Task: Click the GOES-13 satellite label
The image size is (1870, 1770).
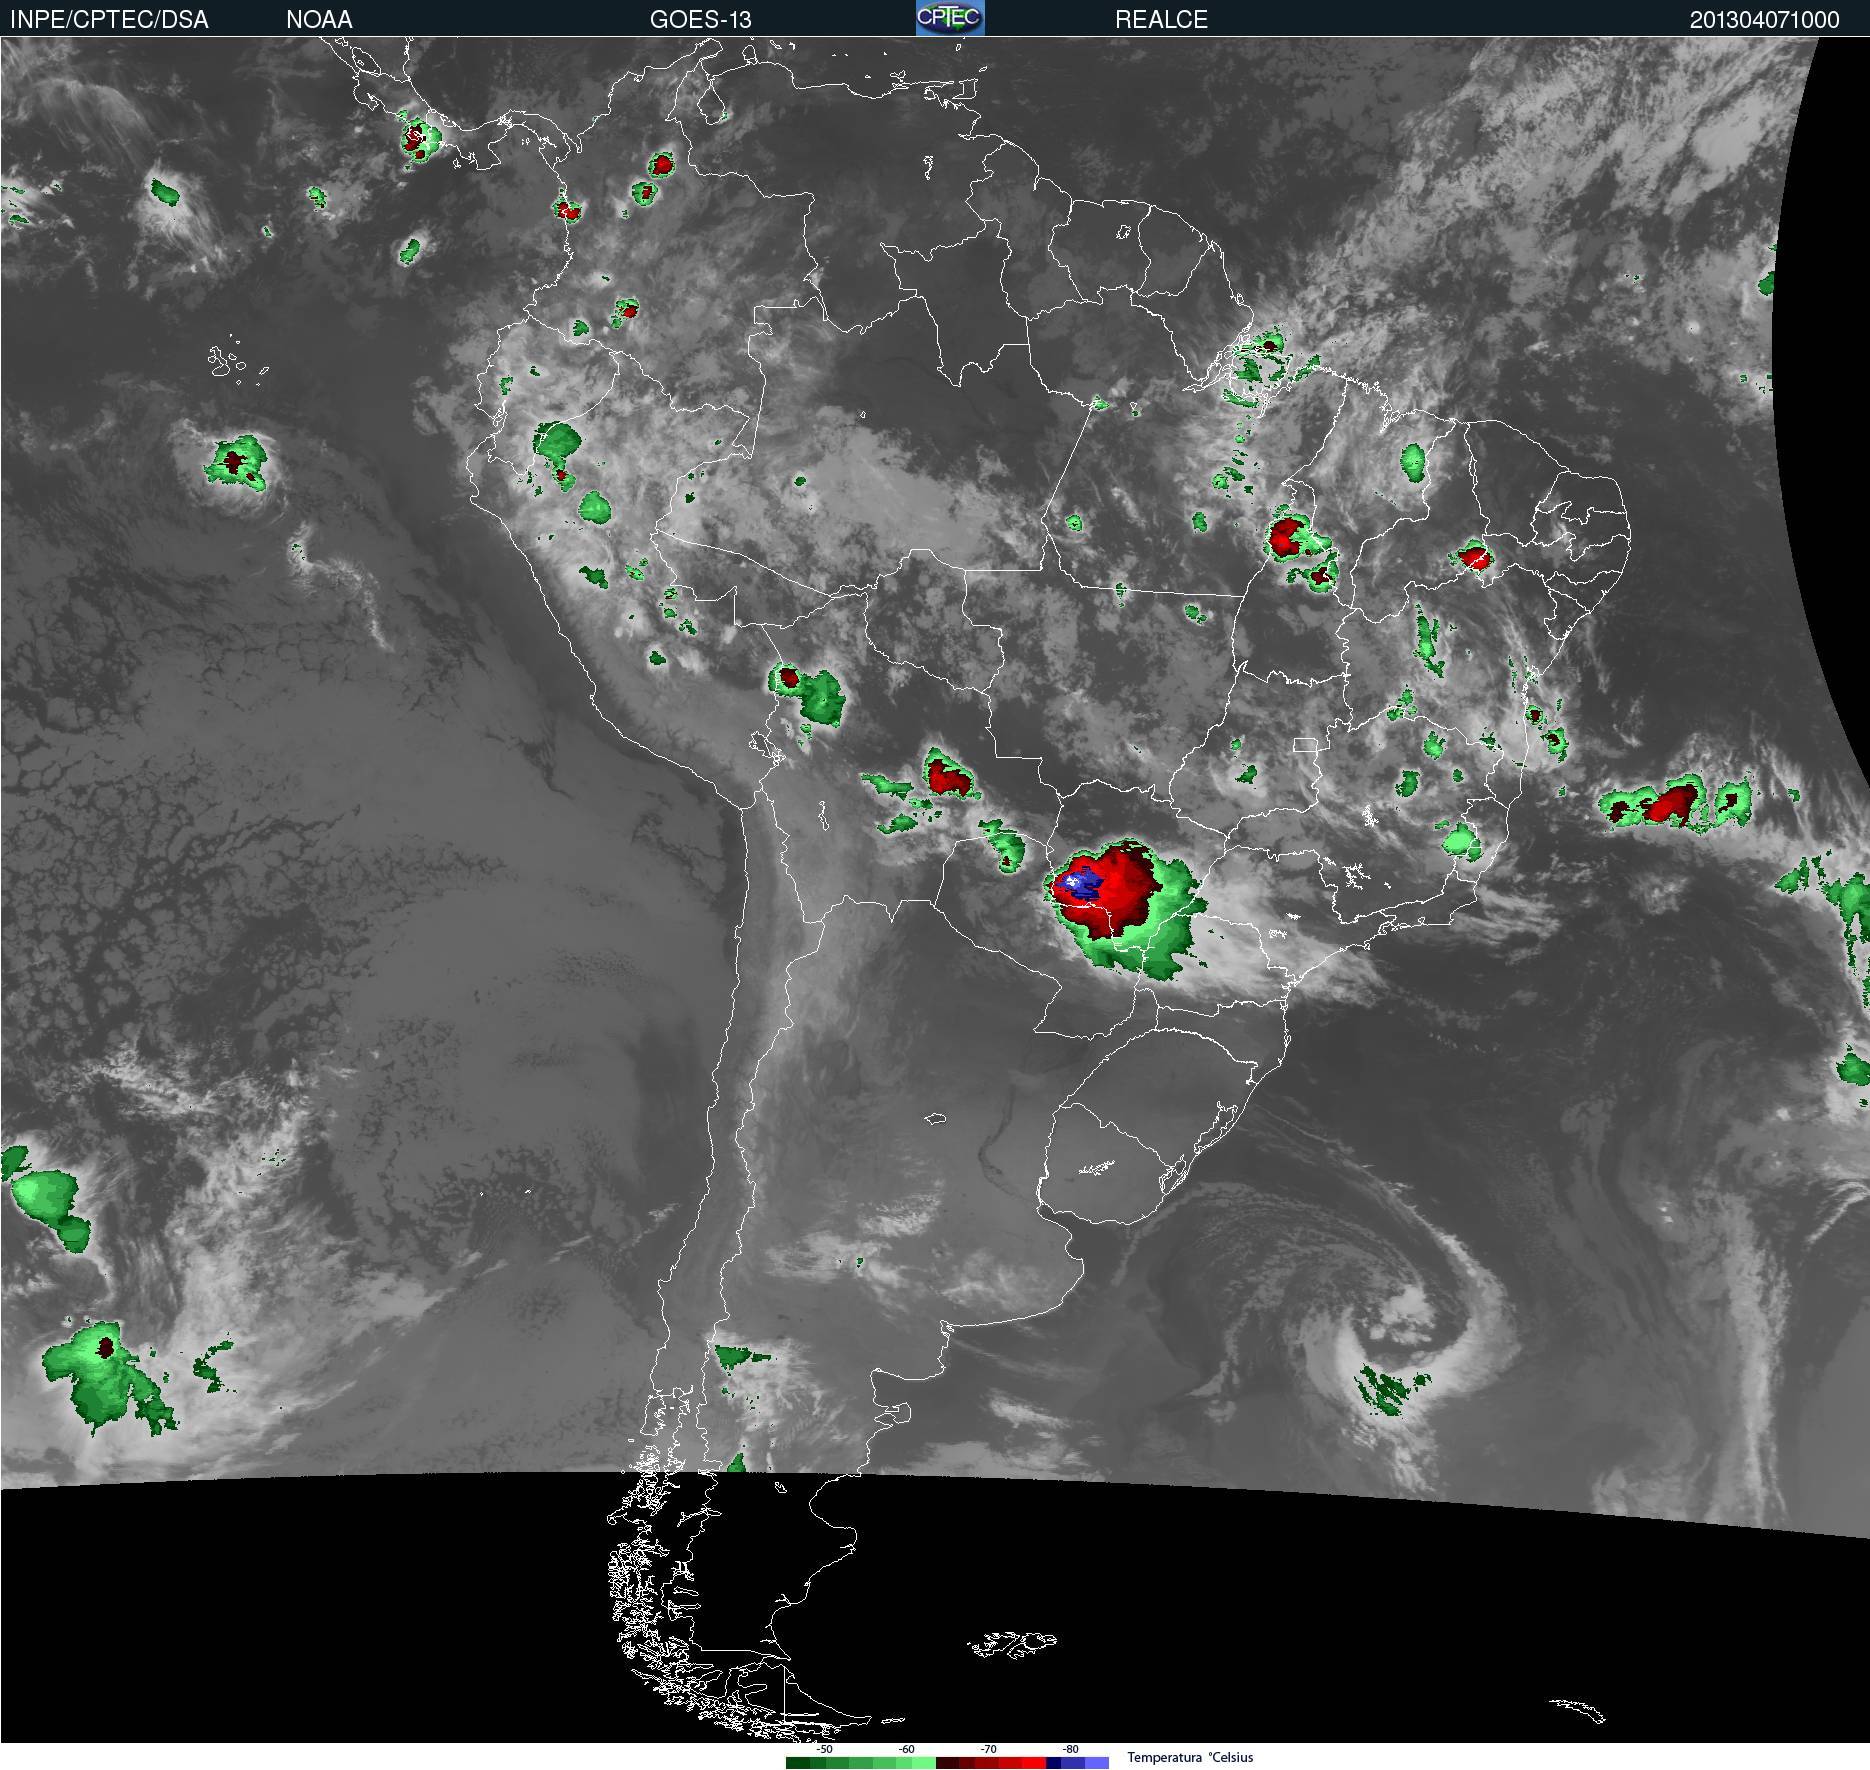Action: coord(700,19)
